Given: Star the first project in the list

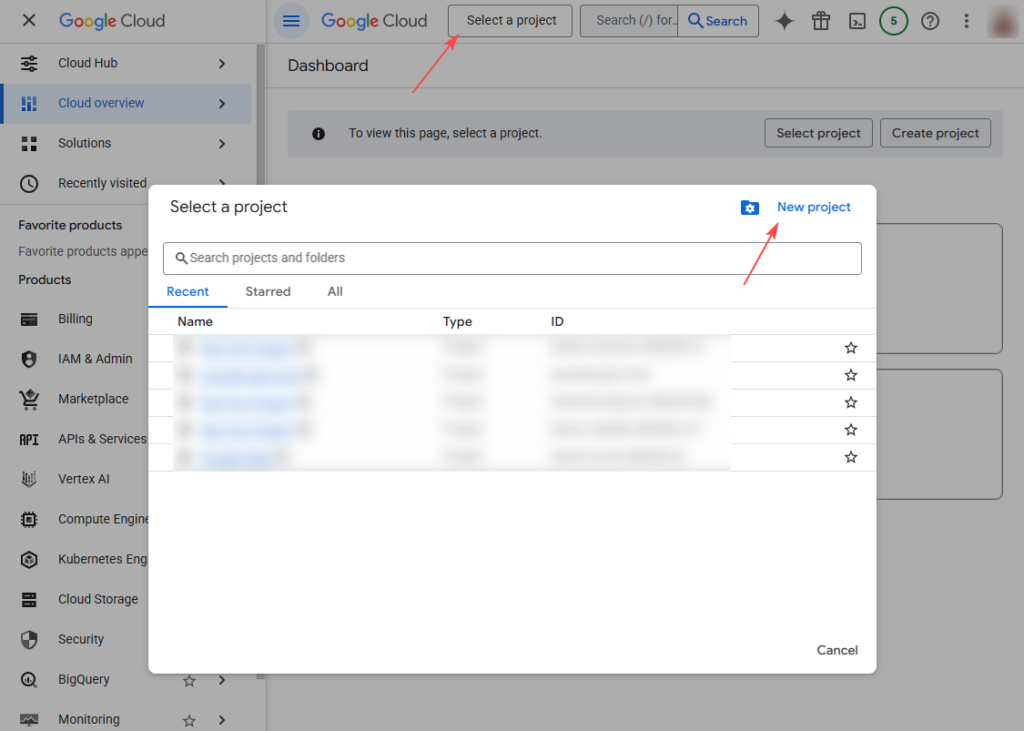Looking at the screenshot, I should tap(851, 348).
